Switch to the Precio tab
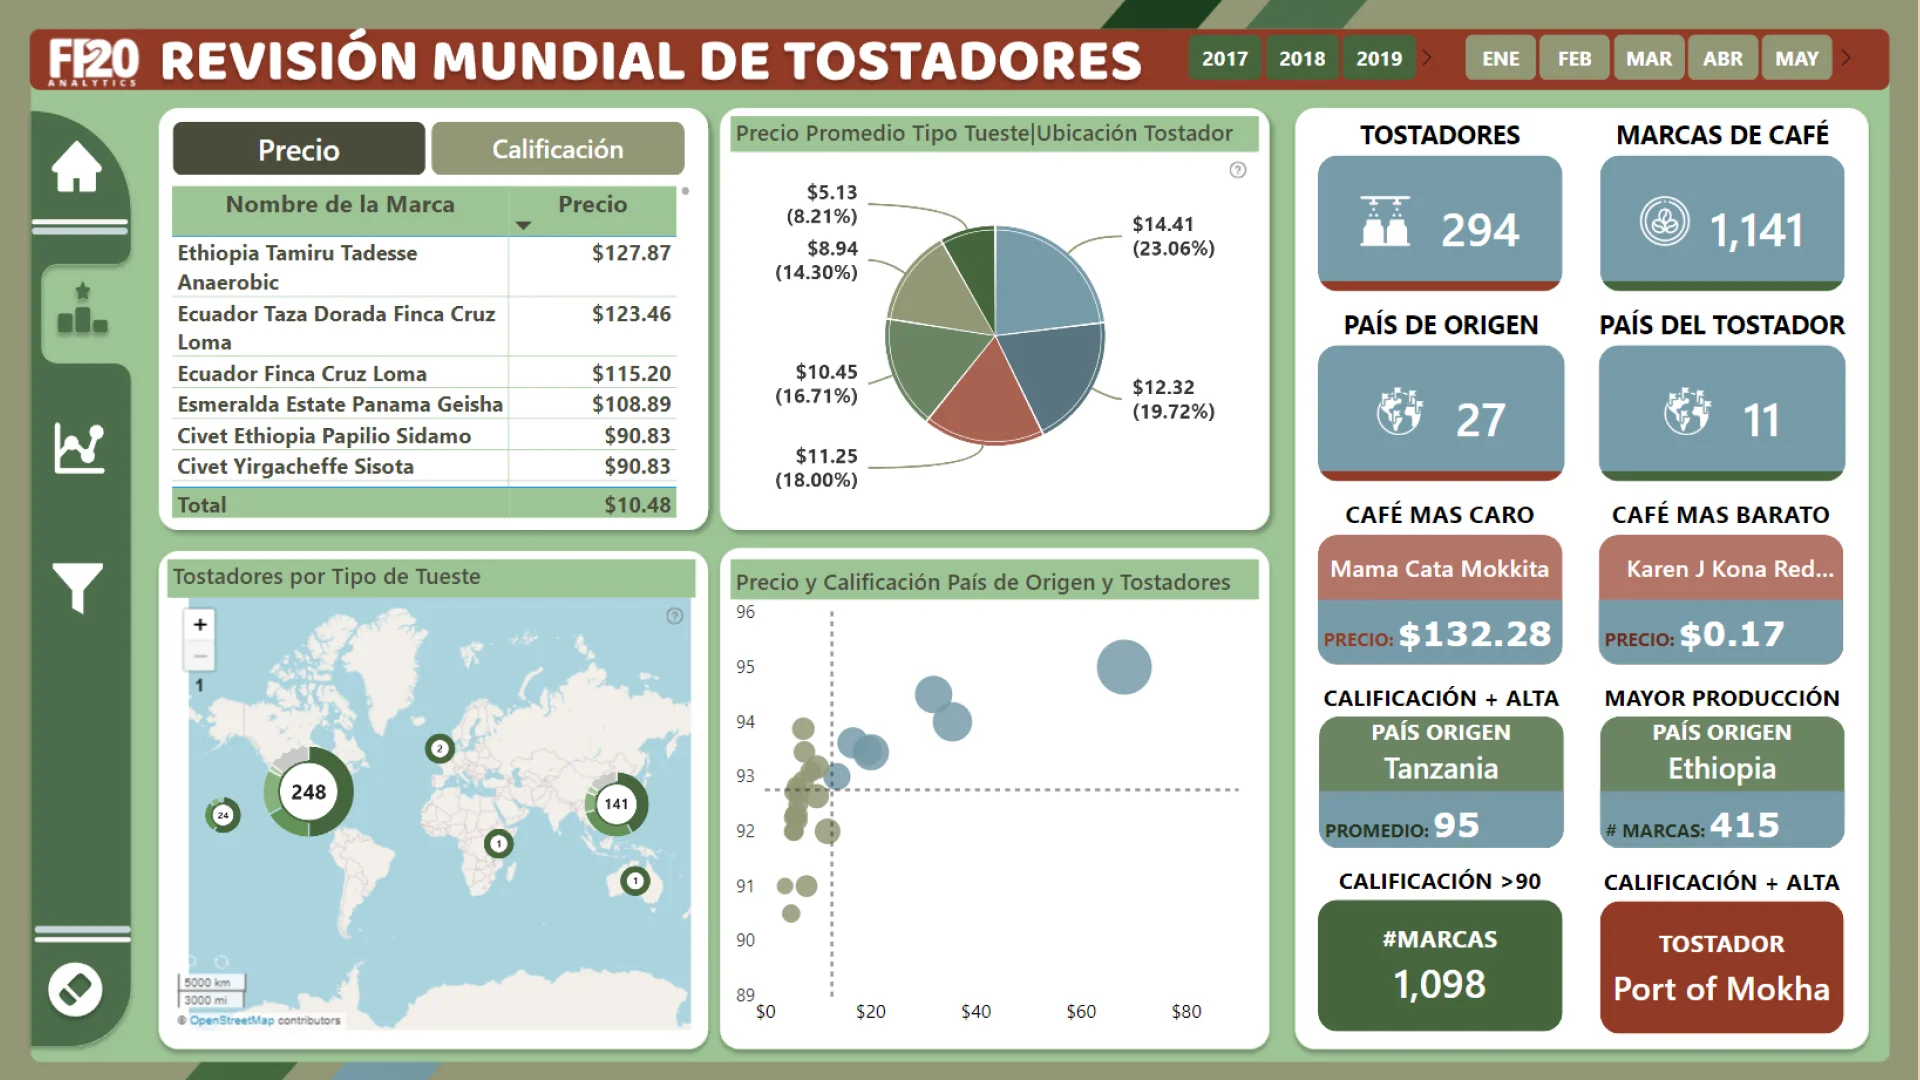Image resolution: width=1920 pixels, height=1080 pixels. click(x=299, y=149)
